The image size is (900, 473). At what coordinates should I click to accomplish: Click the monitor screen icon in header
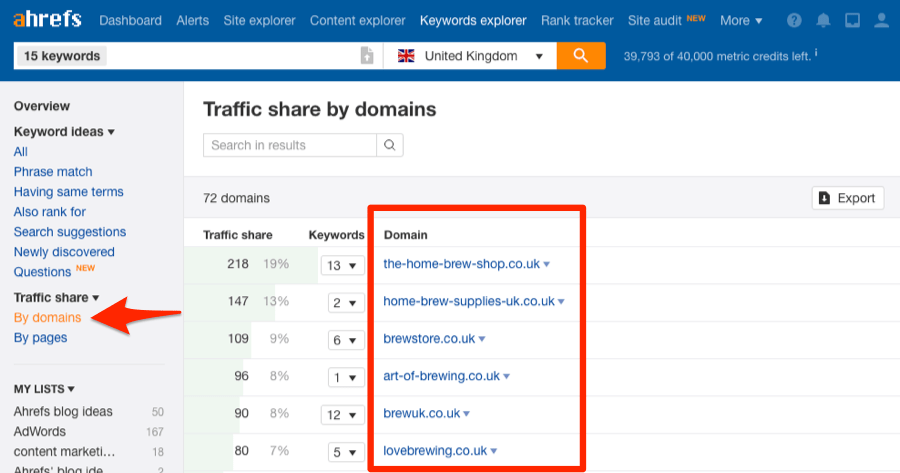[x=852, y=21]
